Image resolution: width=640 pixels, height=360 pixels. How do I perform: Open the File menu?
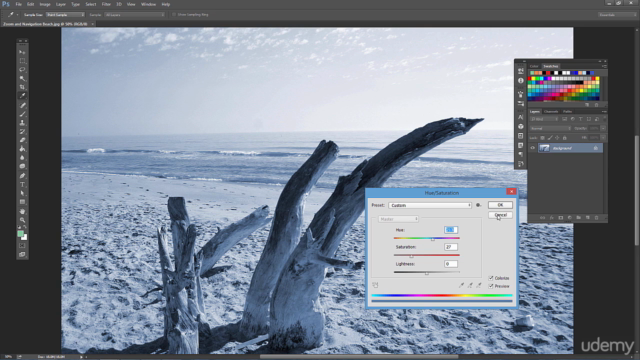click(x=18, y=4)
